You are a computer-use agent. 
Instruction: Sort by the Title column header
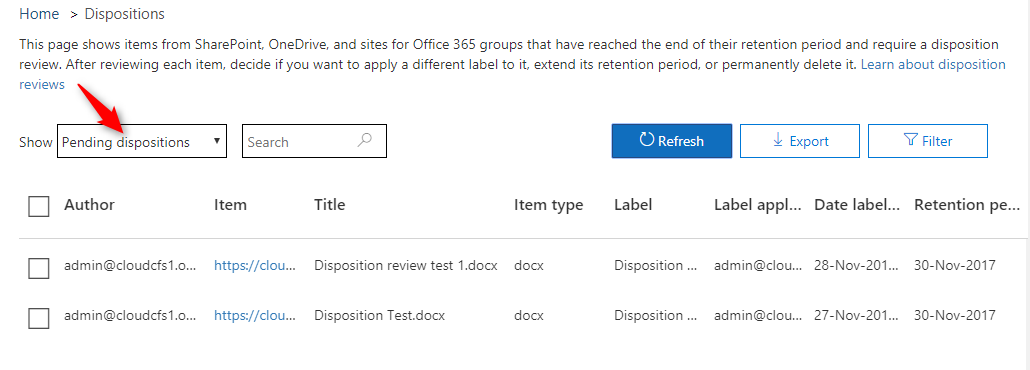coord(330,204)
